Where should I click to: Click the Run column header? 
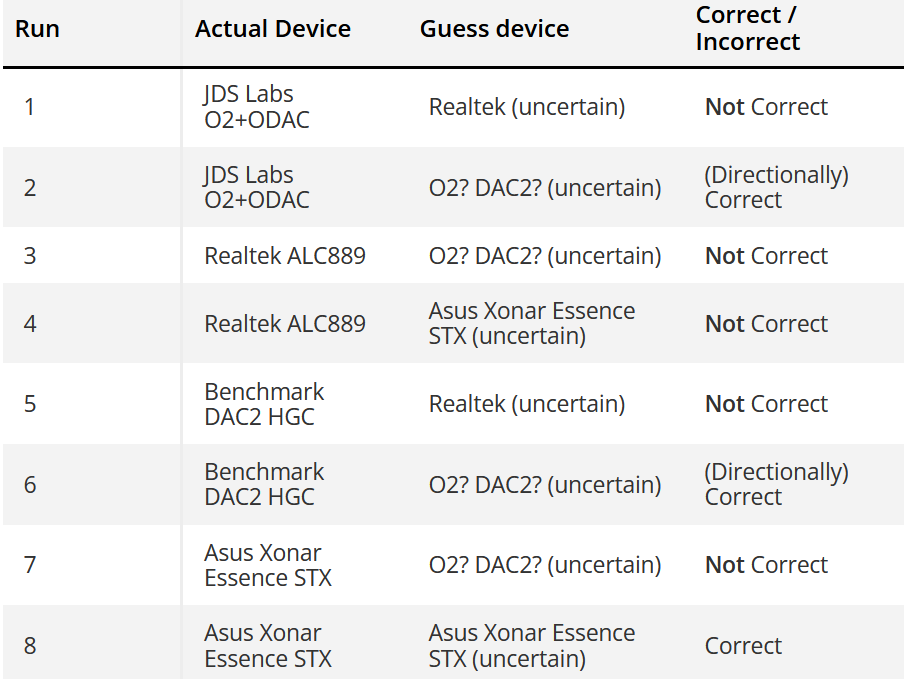pyautogui.click(x=37, y=29)
